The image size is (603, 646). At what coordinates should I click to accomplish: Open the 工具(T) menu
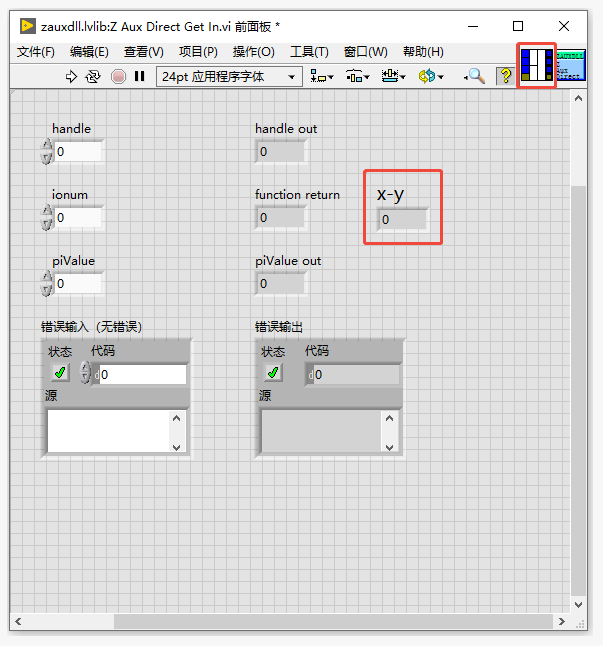point(309,52)
